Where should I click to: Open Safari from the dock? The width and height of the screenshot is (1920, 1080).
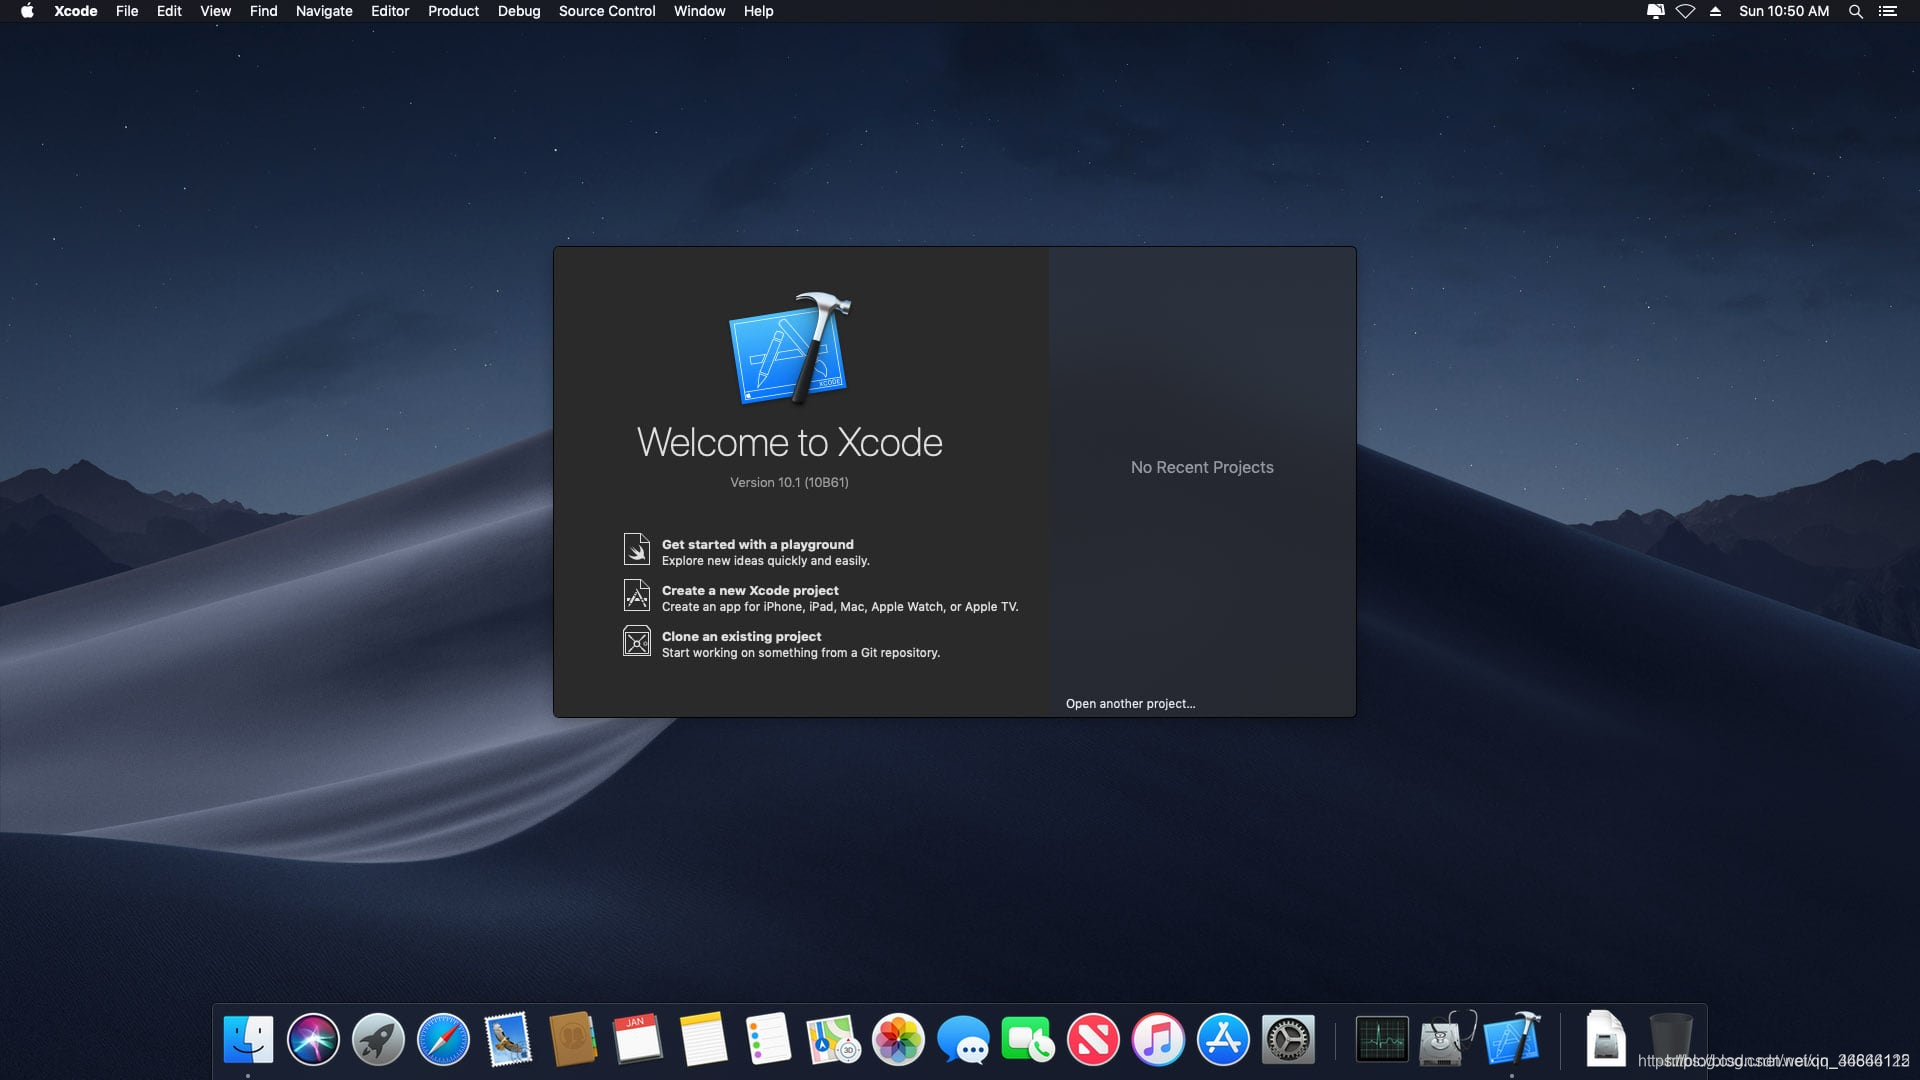(443, 1039)
